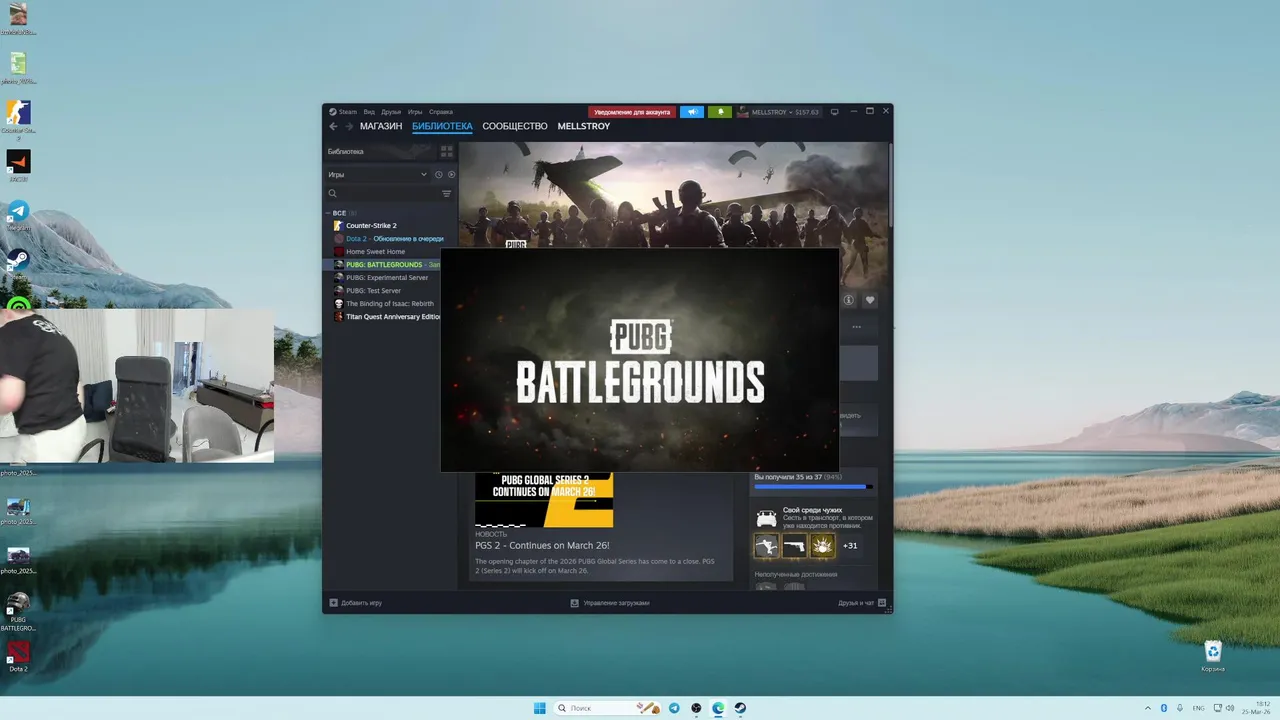Go forward with the Steam forward arrow

point(349,126)
